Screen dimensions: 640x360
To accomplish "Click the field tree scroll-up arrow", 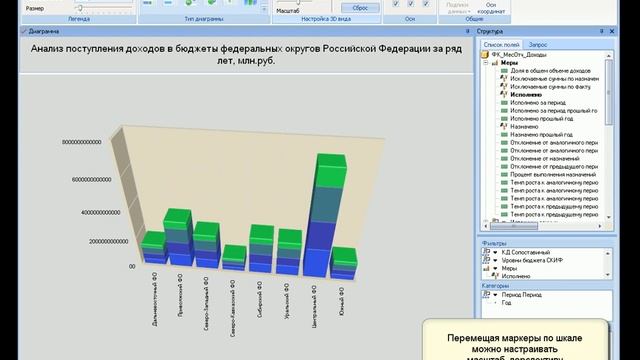I will pyautogui.click(x=609, y=55).
